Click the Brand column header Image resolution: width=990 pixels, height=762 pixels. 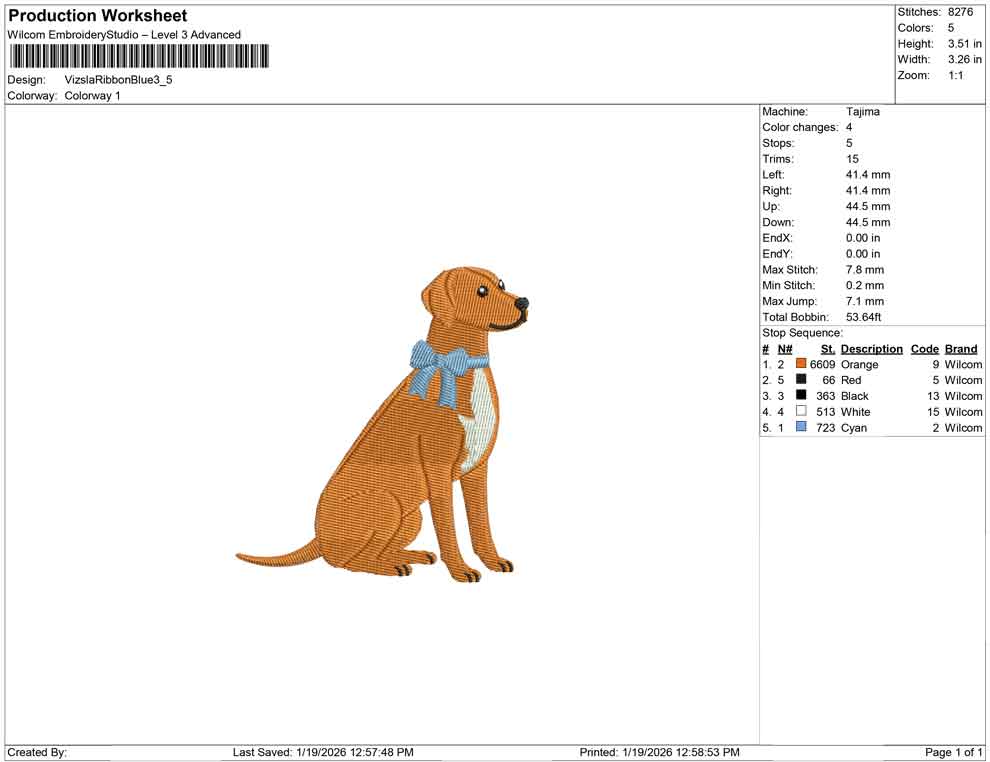click(x=960, y=348)
